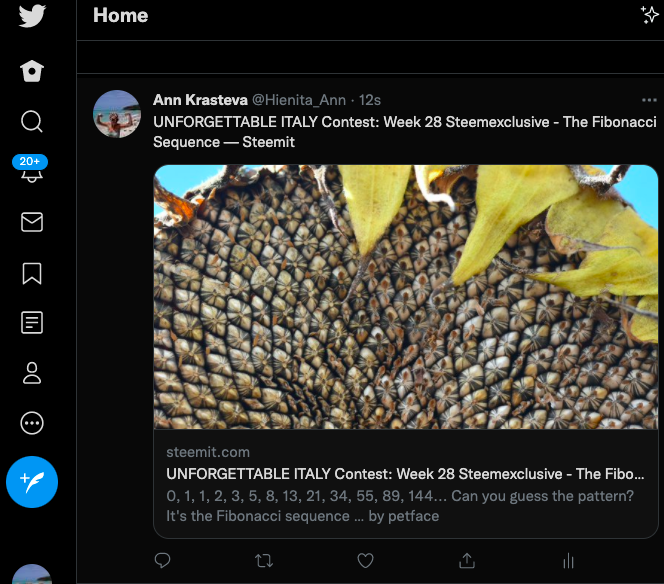Open the Lists icon in sidebar
Screen dimensions: 664x584
[x=32, y=323]
